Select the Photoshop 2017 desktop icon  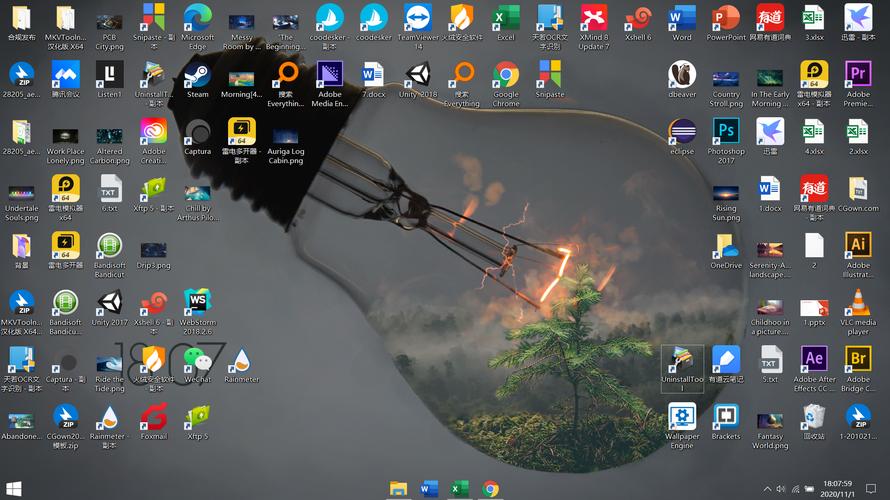(x=726, y=133)
